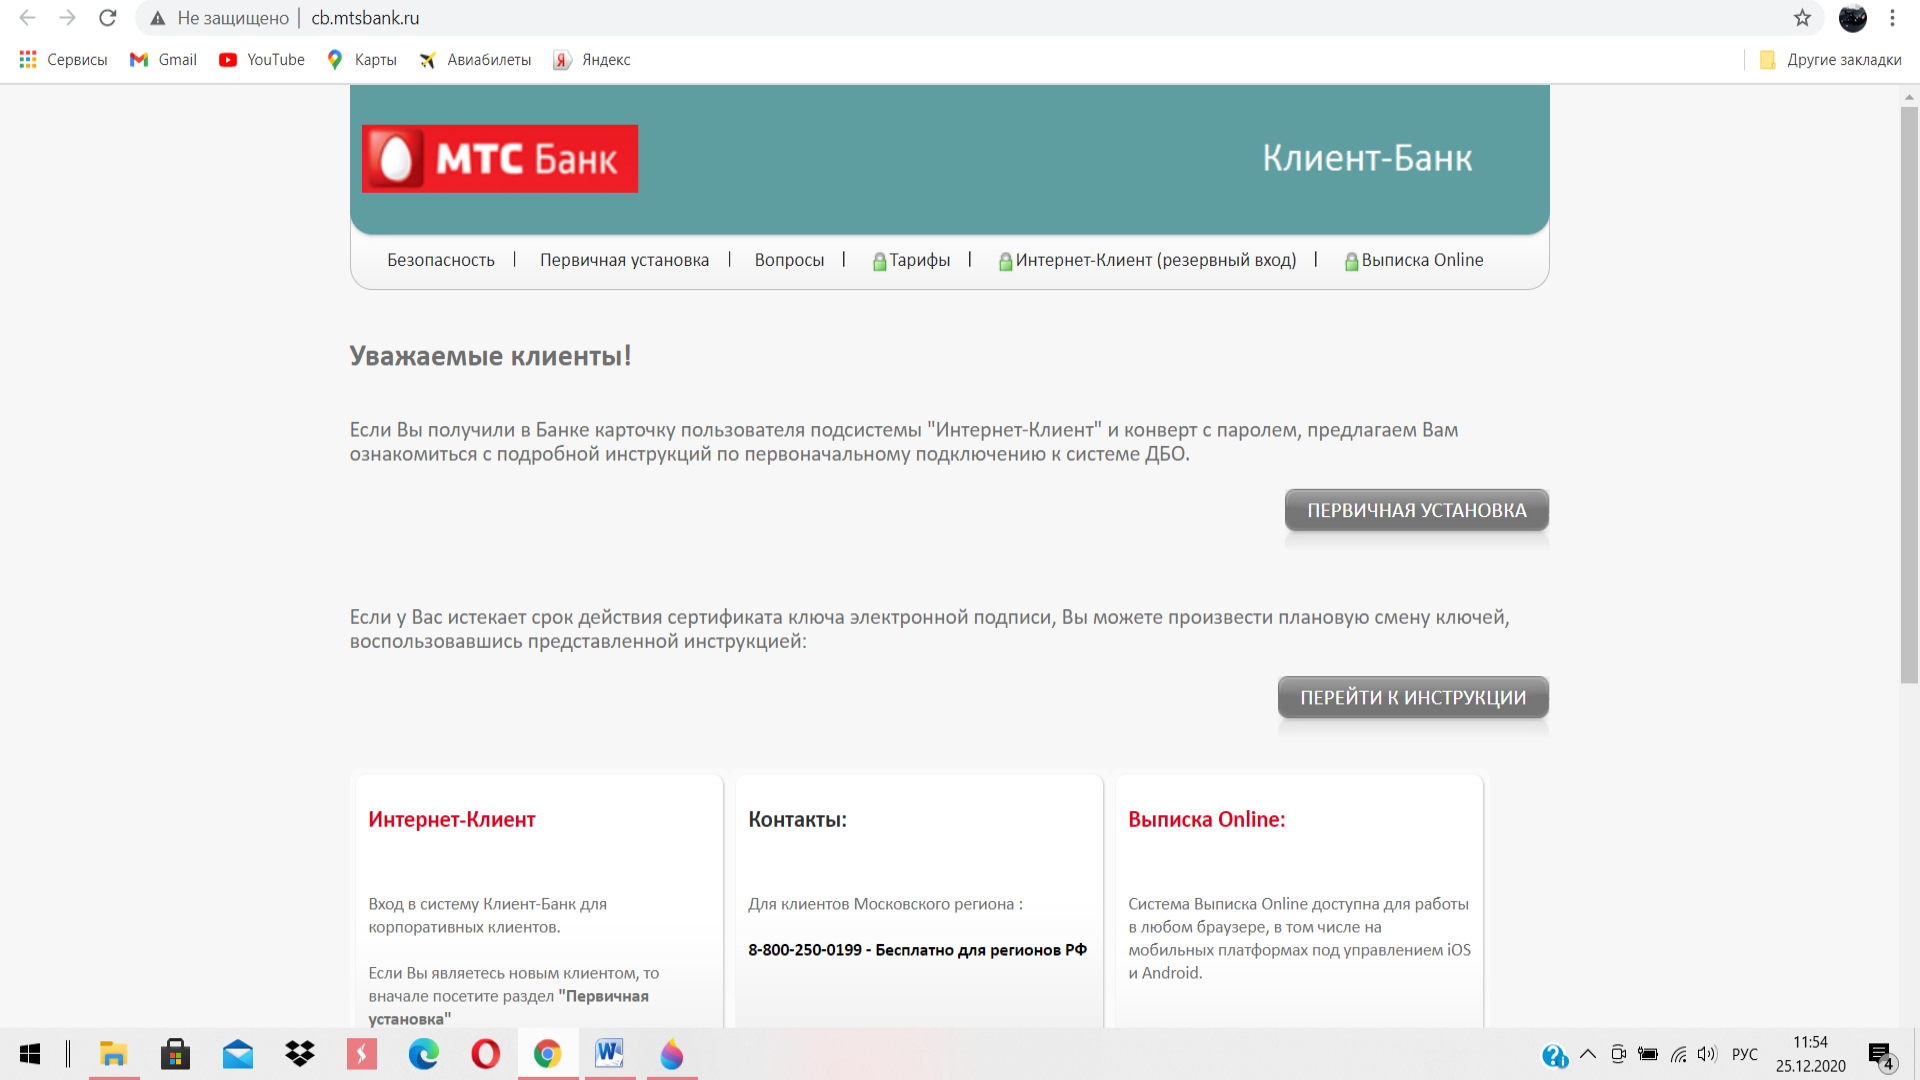Open the red lightning app in taskbar

point(361,1054)
